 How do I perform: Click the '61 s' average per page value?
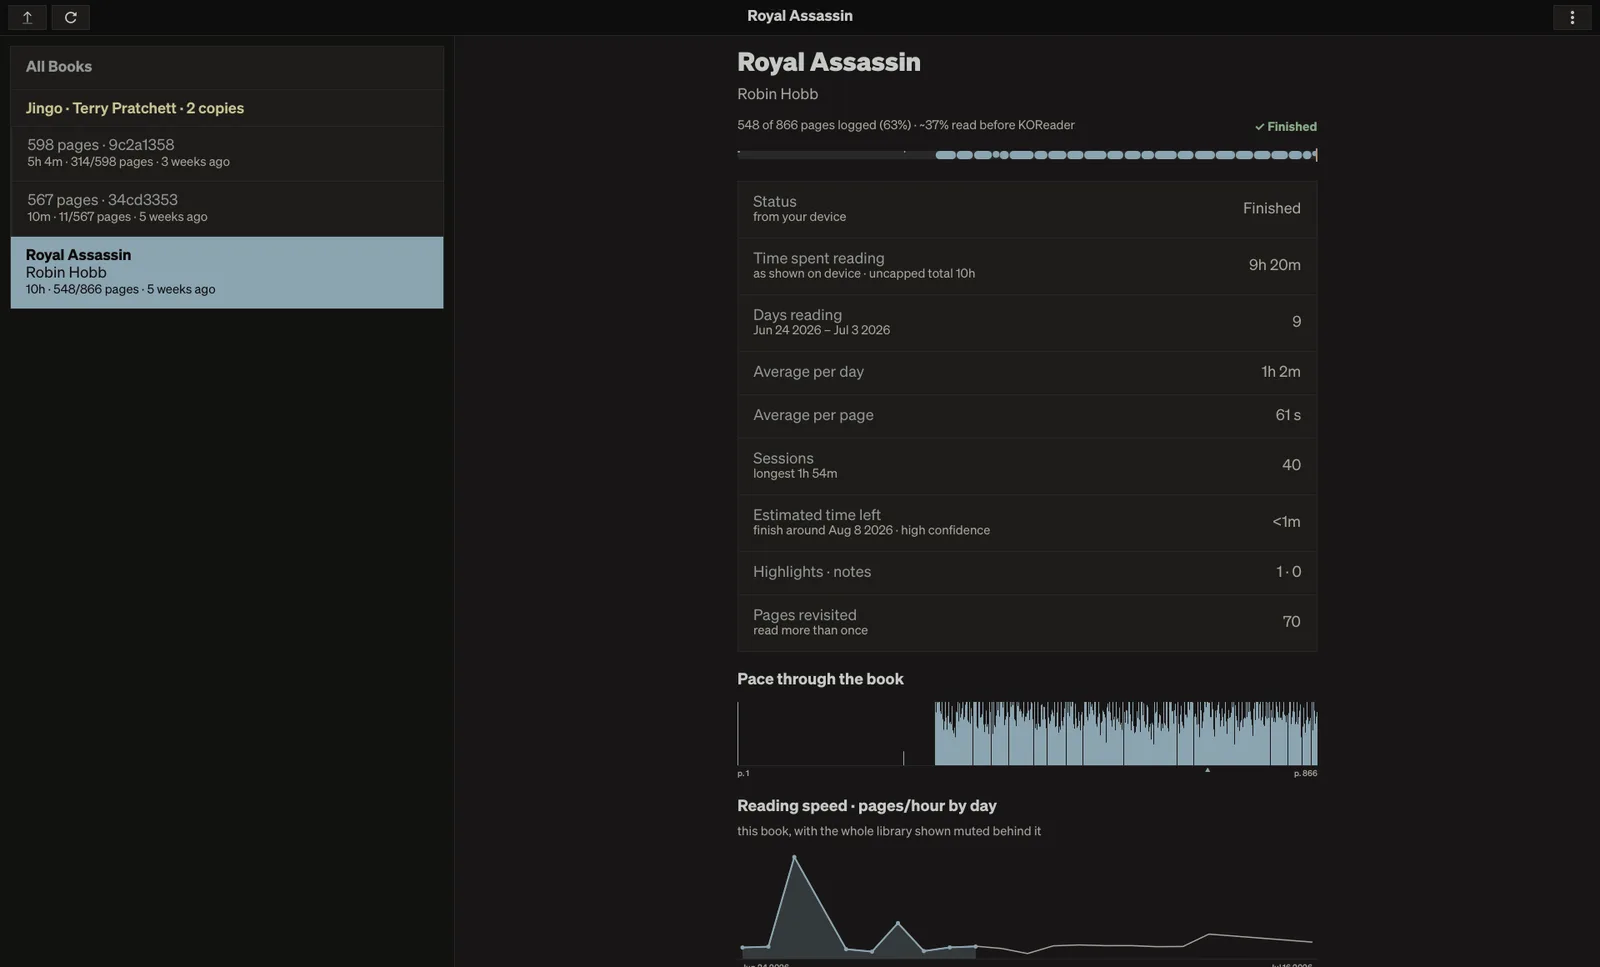1288,415
